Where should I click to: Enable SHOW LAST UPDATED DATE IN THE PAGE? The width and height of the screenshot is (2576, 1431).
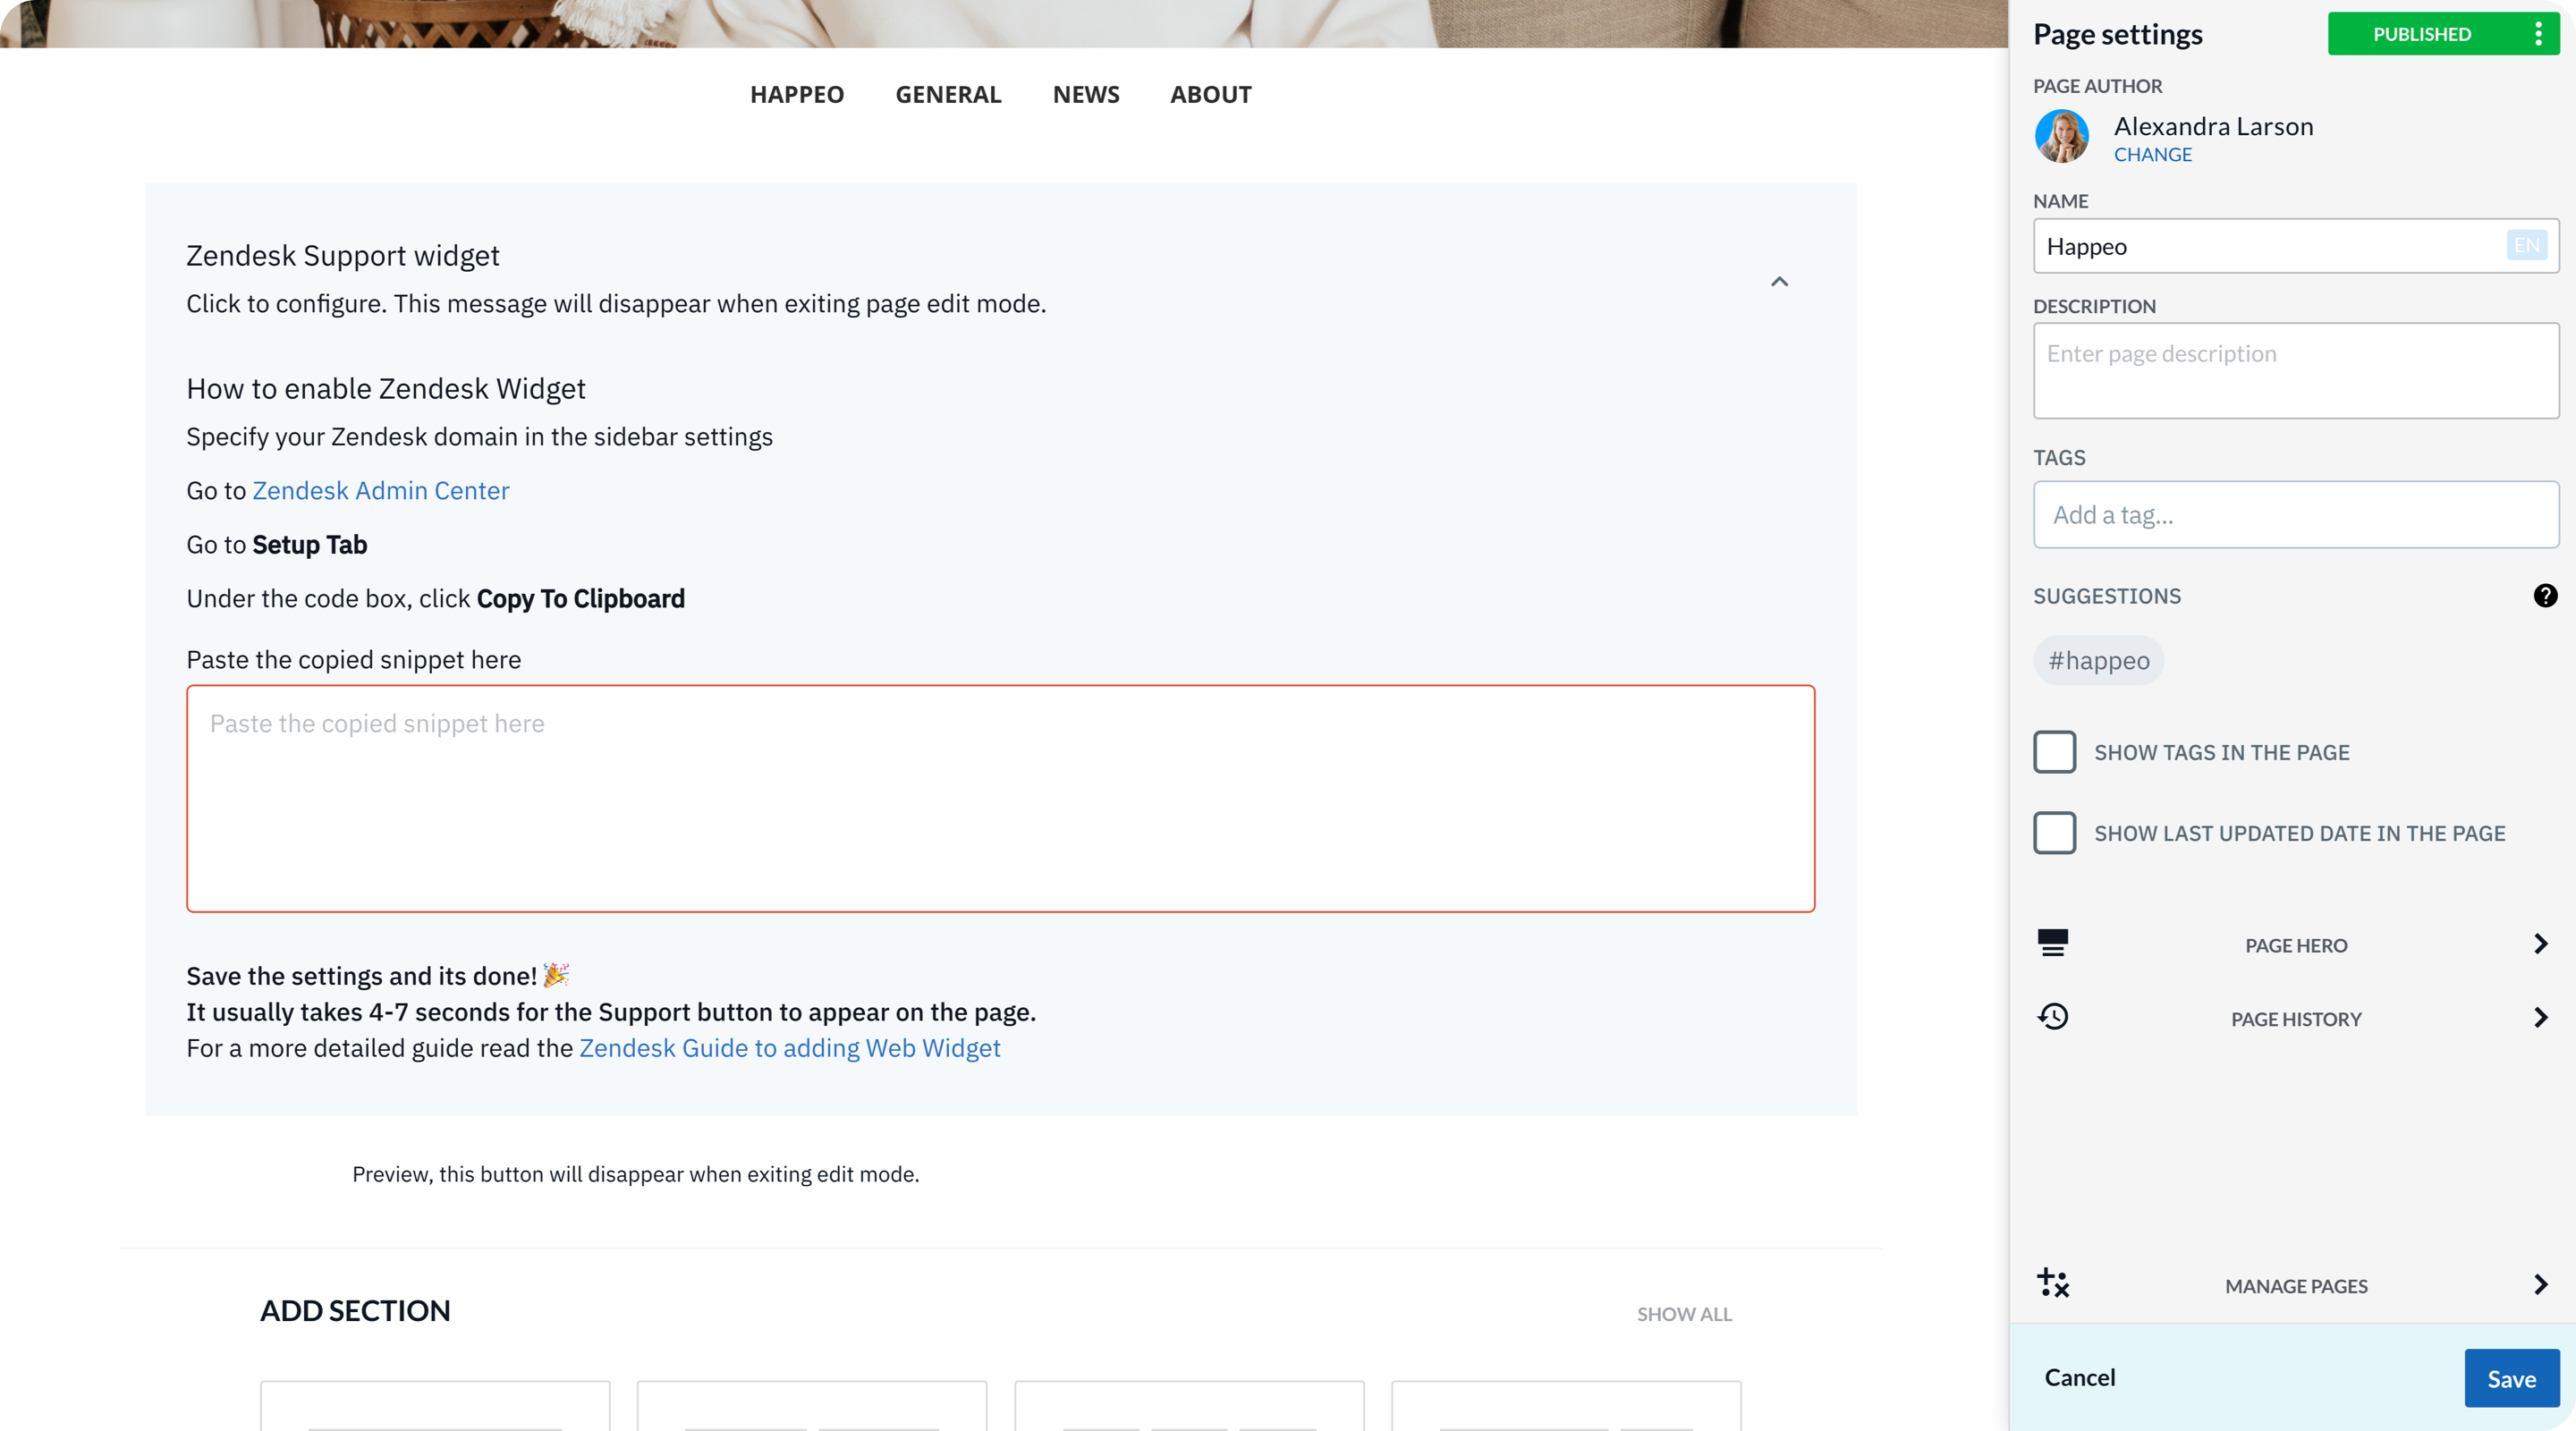tap(2055, 832)
